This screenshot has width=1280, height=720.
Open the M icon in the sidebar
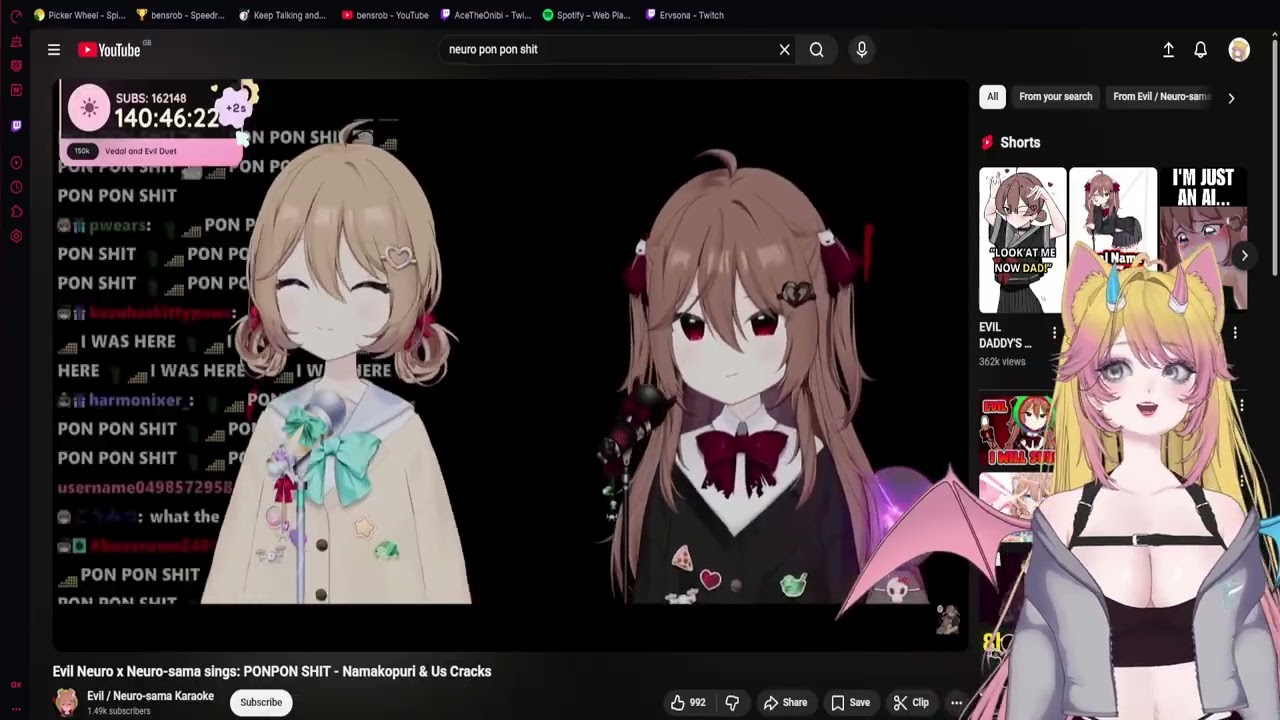16,90
